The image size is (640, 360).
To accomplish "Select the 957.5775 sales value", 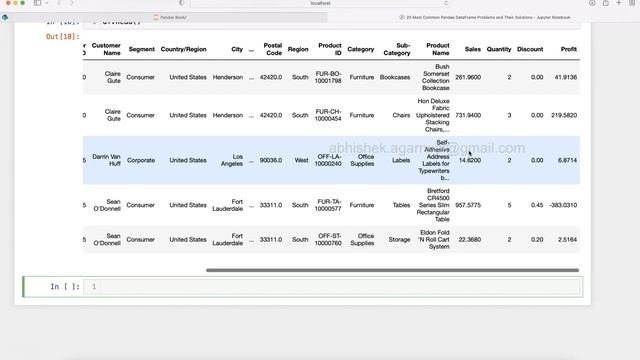I will (468, 205).
